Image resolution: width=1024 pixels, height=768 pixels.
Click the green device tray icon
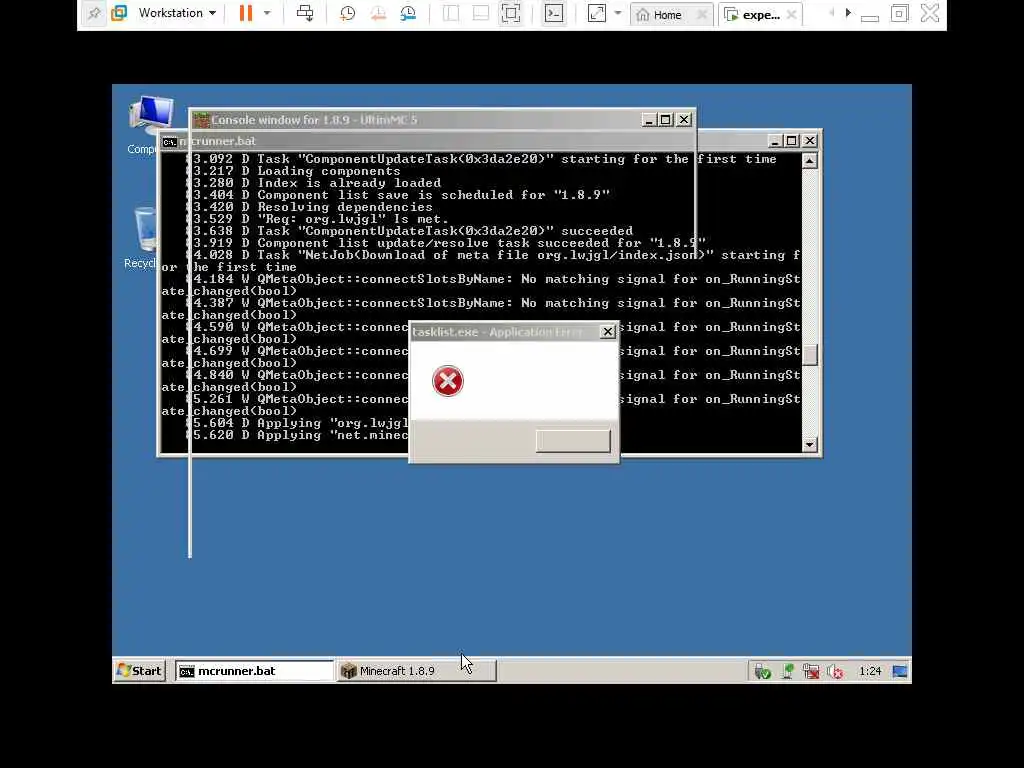pyautogui.click(x=788, y=671)
